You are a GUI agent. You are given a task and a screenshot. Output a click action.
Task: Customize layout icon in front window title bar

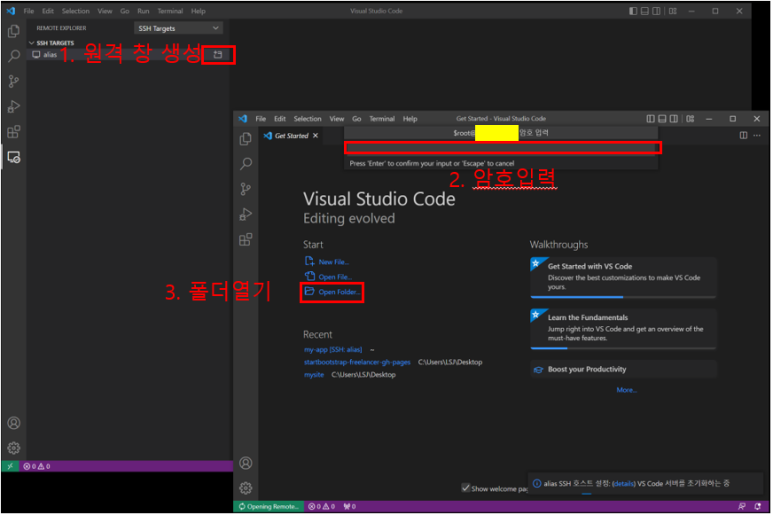coord(690,119)
